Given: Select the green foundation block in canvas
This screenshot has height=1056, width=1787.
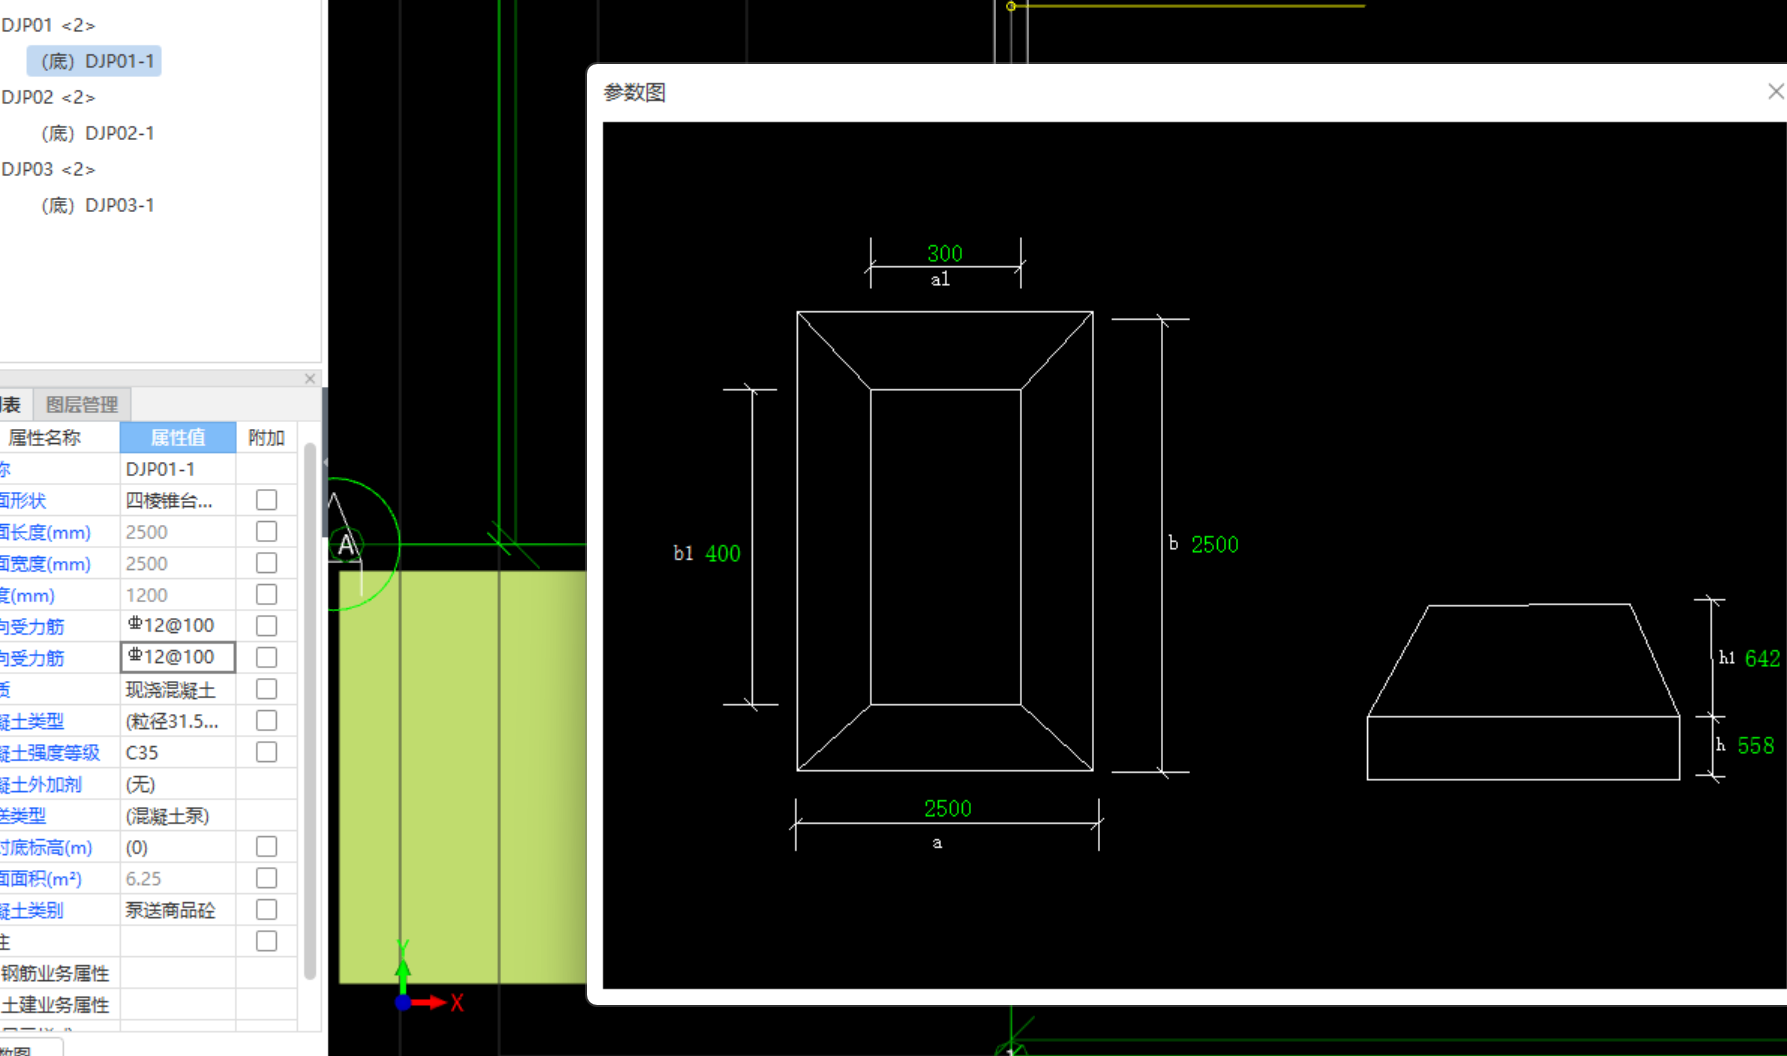Looking at the screenshot, I should (462, 776).
